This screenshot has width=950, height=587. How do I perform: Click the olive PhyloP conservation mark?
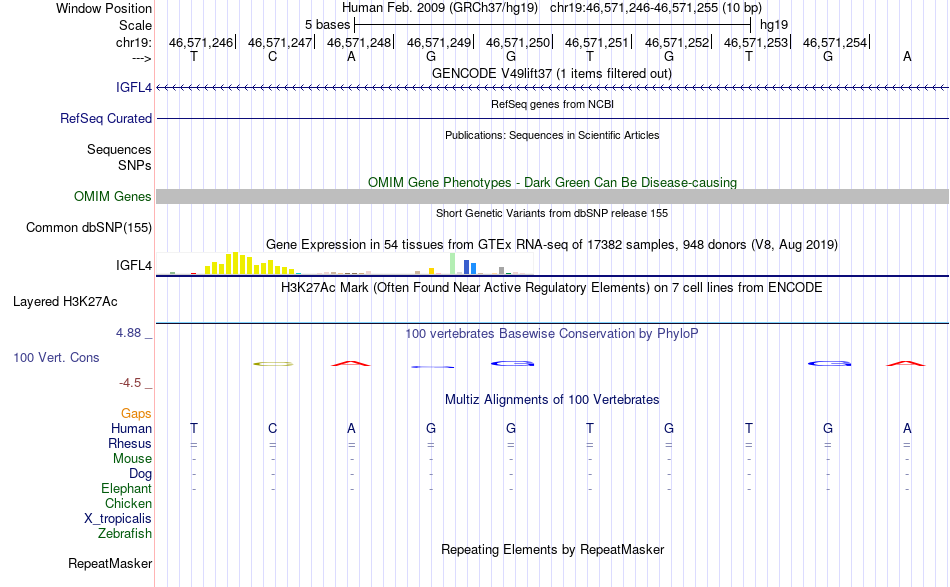273,364
